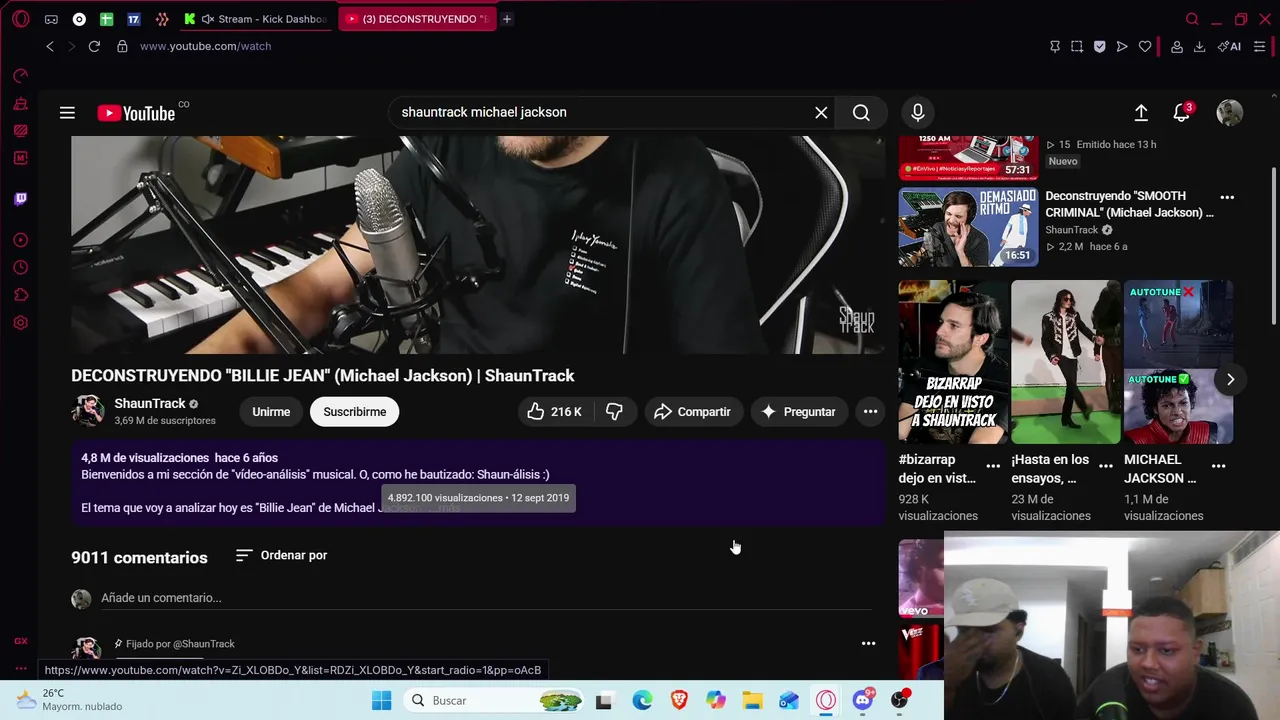1280x720 pixels.
Task: Click the address bar URL
Action: coord(205,46)
